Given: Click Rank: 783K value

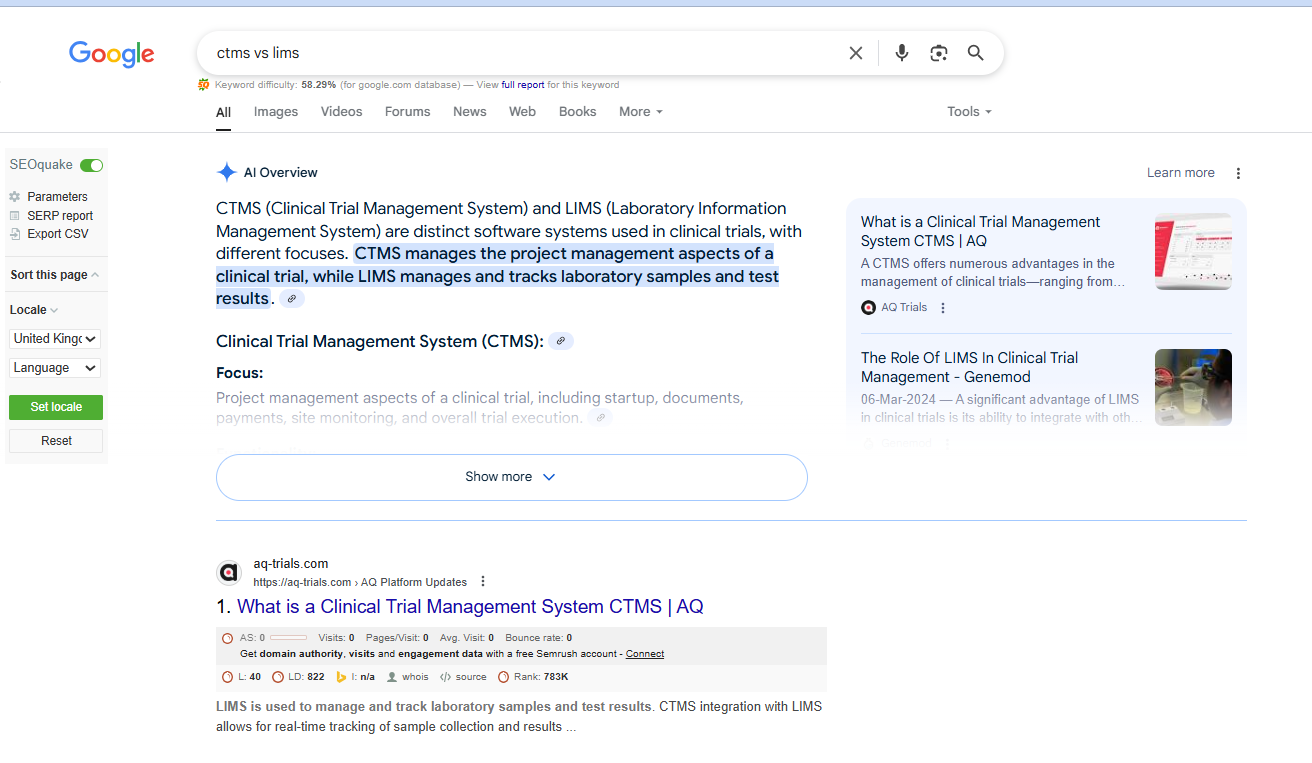Looking at the screenshot, I should [540, 677].
